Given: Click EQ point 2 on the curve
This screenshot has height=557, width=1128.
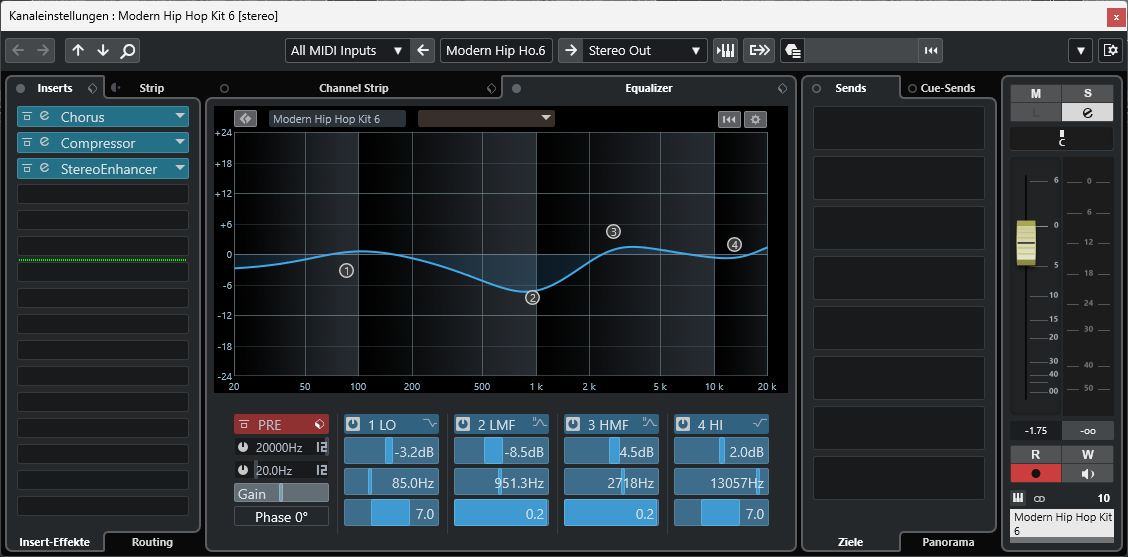Looking at the screenshot, I should [x=532, y=297].
